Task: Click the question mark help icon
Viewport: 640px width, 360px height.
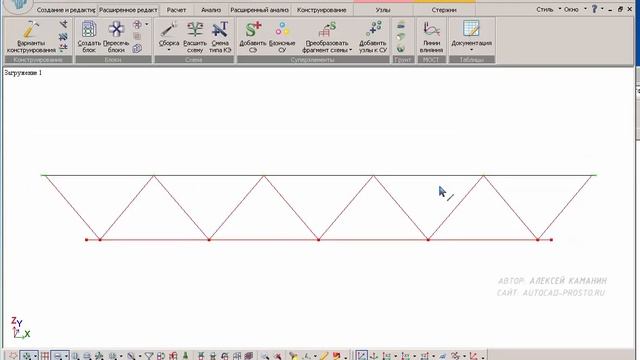Action: click(594, 9)
